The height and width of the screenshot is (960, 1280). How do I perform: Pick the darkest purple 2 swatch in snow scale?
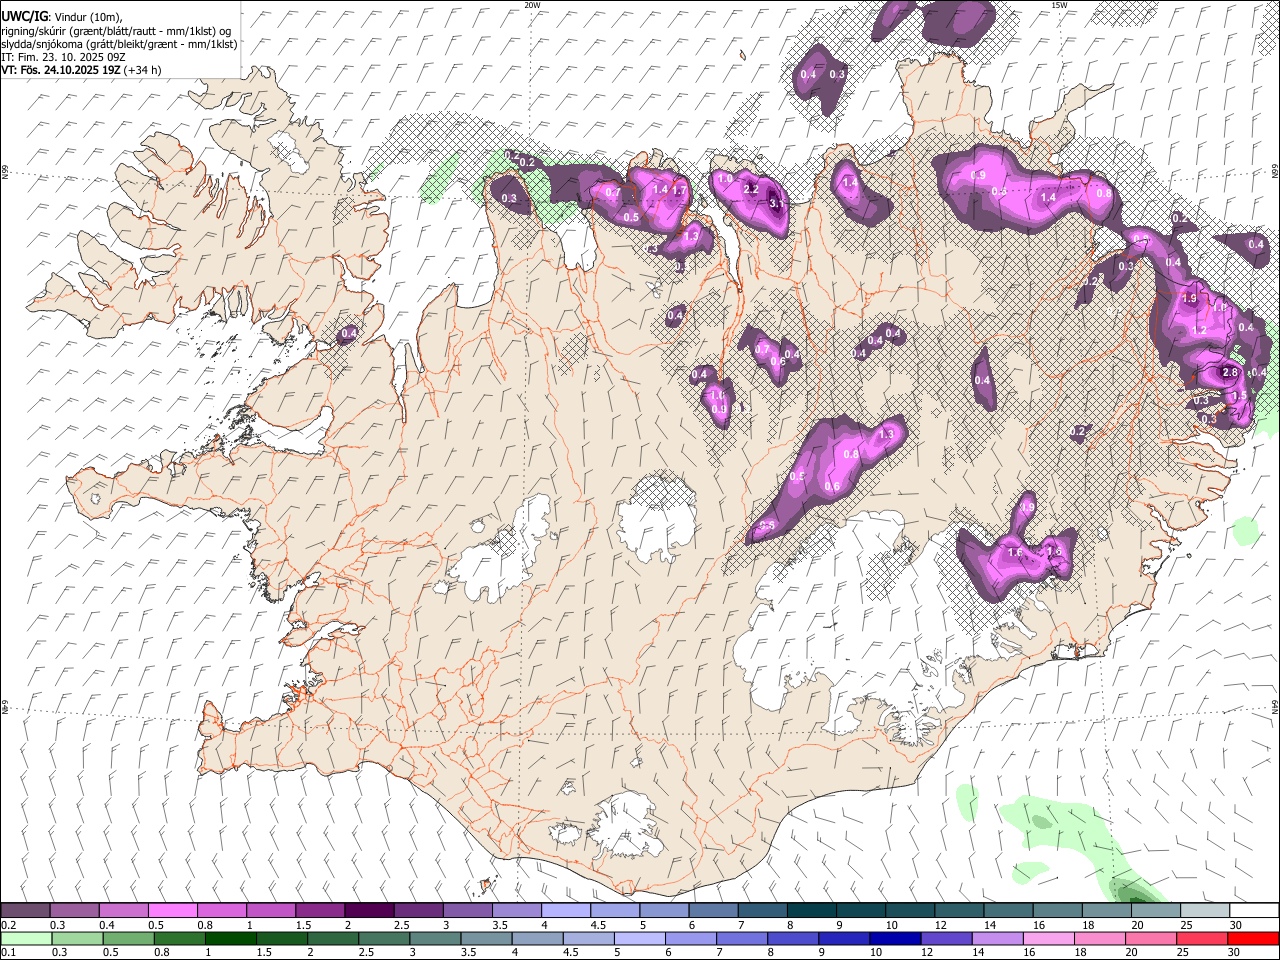coord(368,911)
